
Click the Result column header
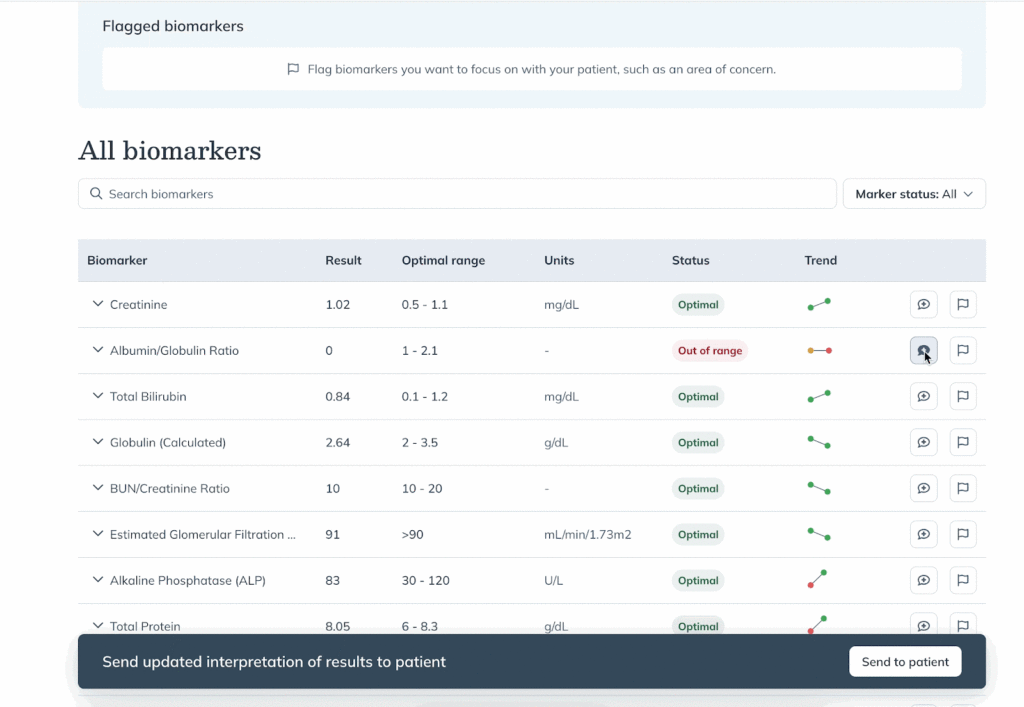[x=343, y=260]
